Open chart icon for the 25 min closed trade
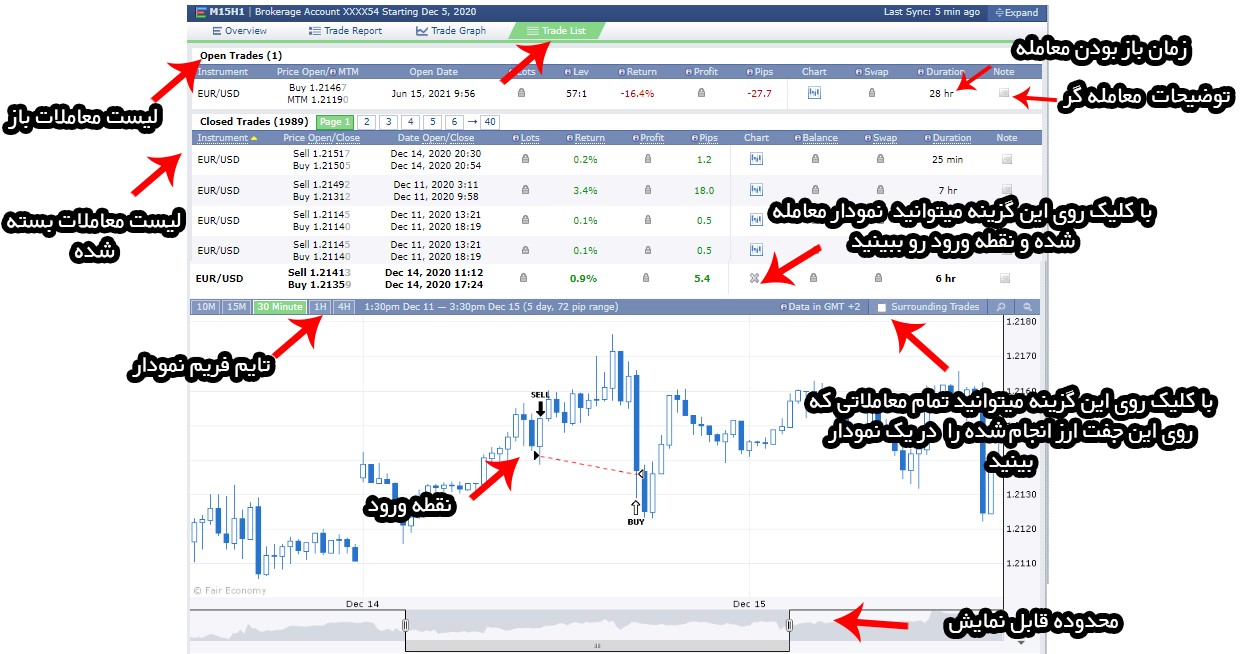The image size is (1241, 654). tap(756, 159)
